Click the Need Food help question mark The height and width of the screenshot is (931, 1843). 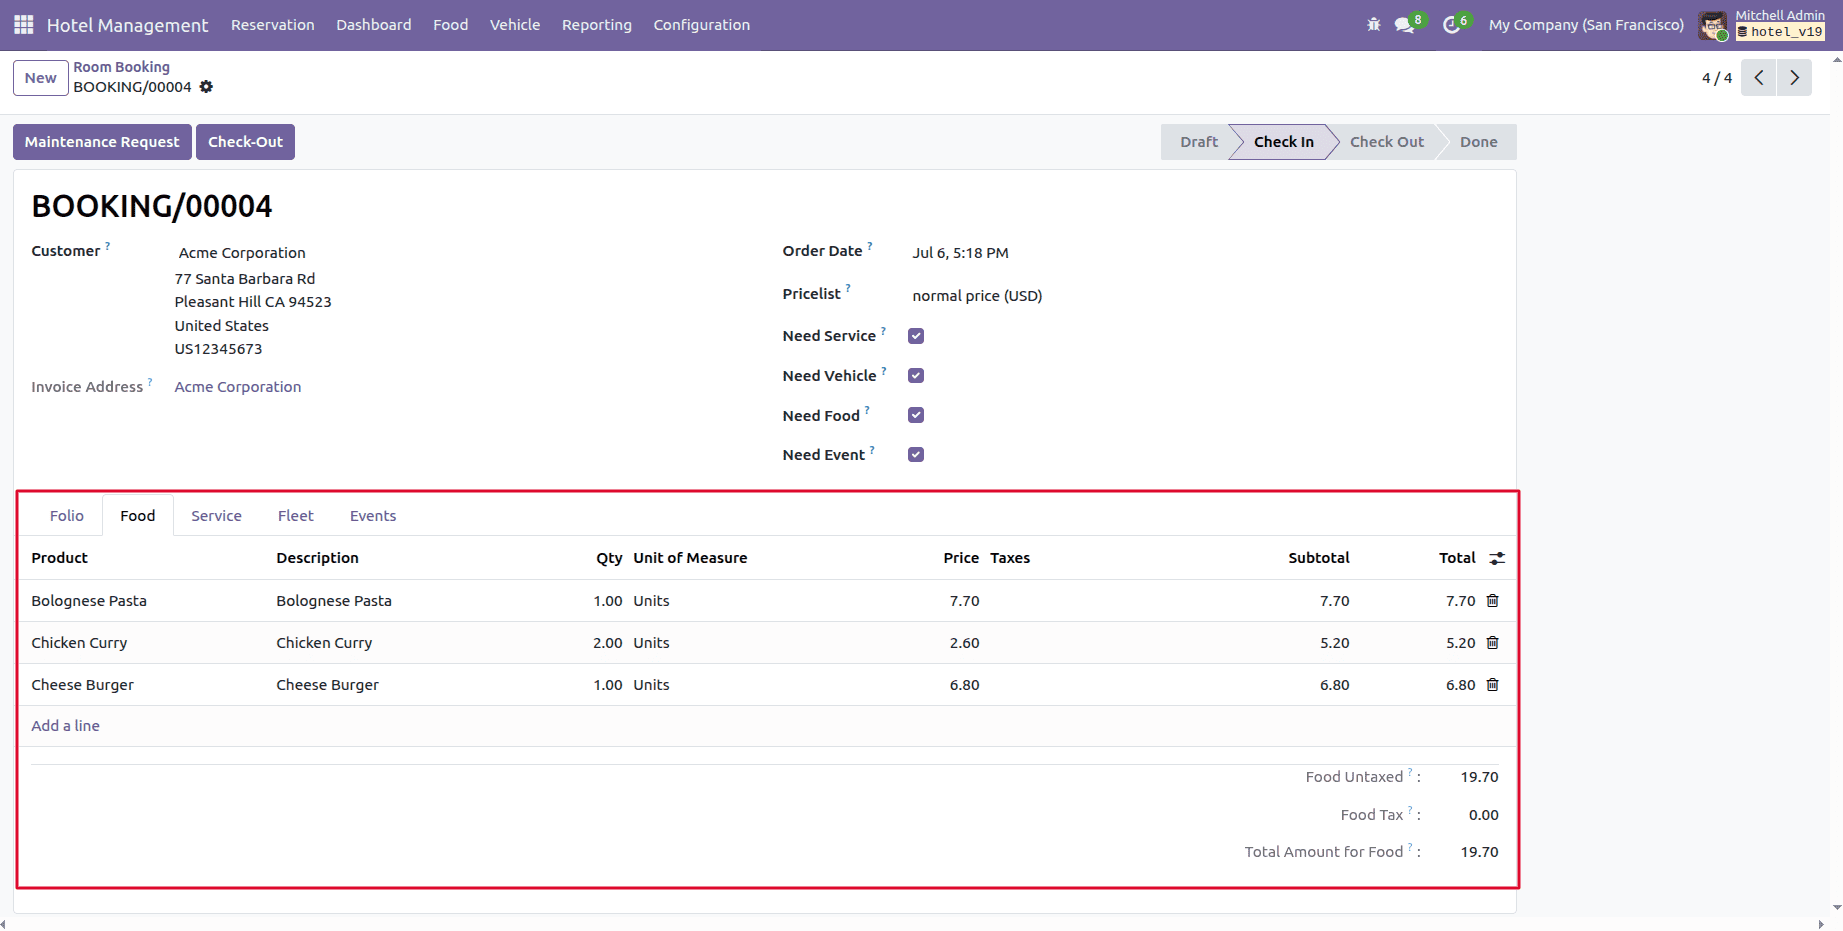click(x=867, y=410)
